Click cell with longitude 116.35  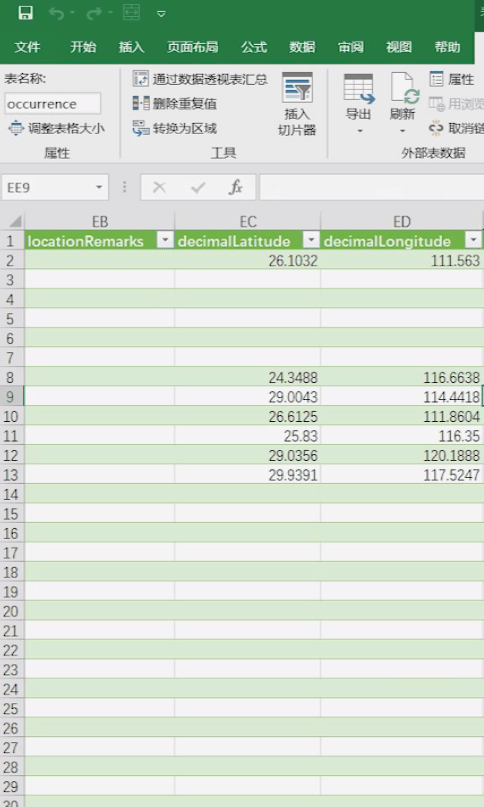[x=402, y=436]
